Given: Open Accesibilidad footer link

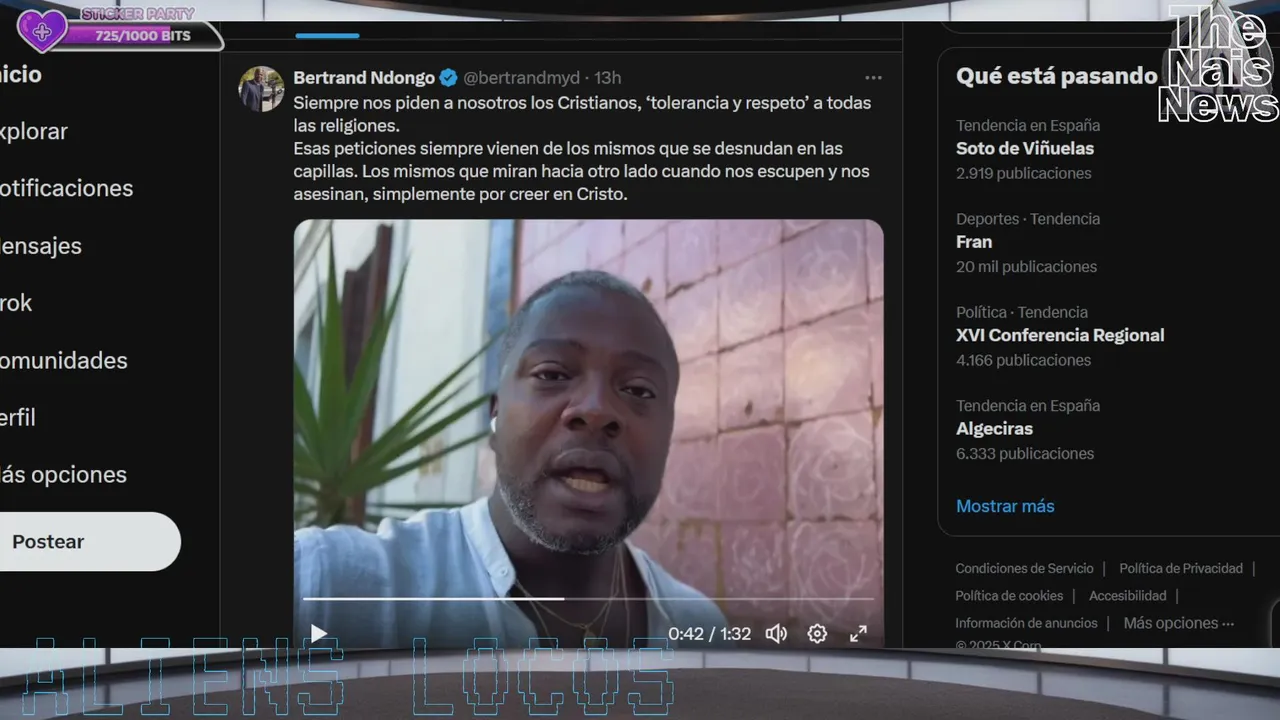Looking at the screenshot, I should [1128, 595].
